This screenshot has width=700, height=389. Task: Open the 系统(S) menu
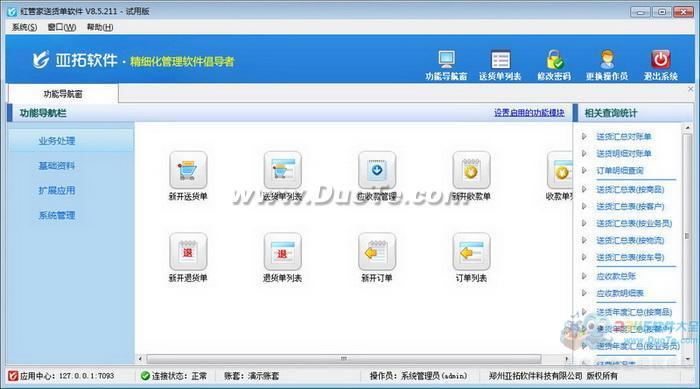[24, 27]
